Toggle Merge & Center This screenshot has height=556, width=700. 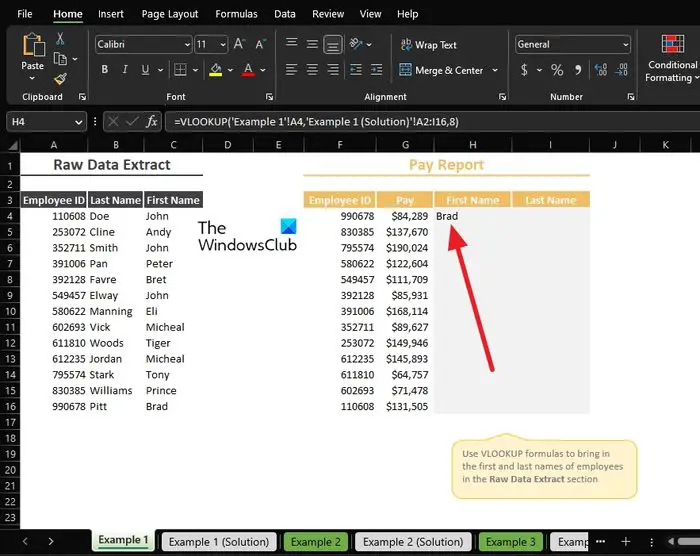(x=441, y=70)
